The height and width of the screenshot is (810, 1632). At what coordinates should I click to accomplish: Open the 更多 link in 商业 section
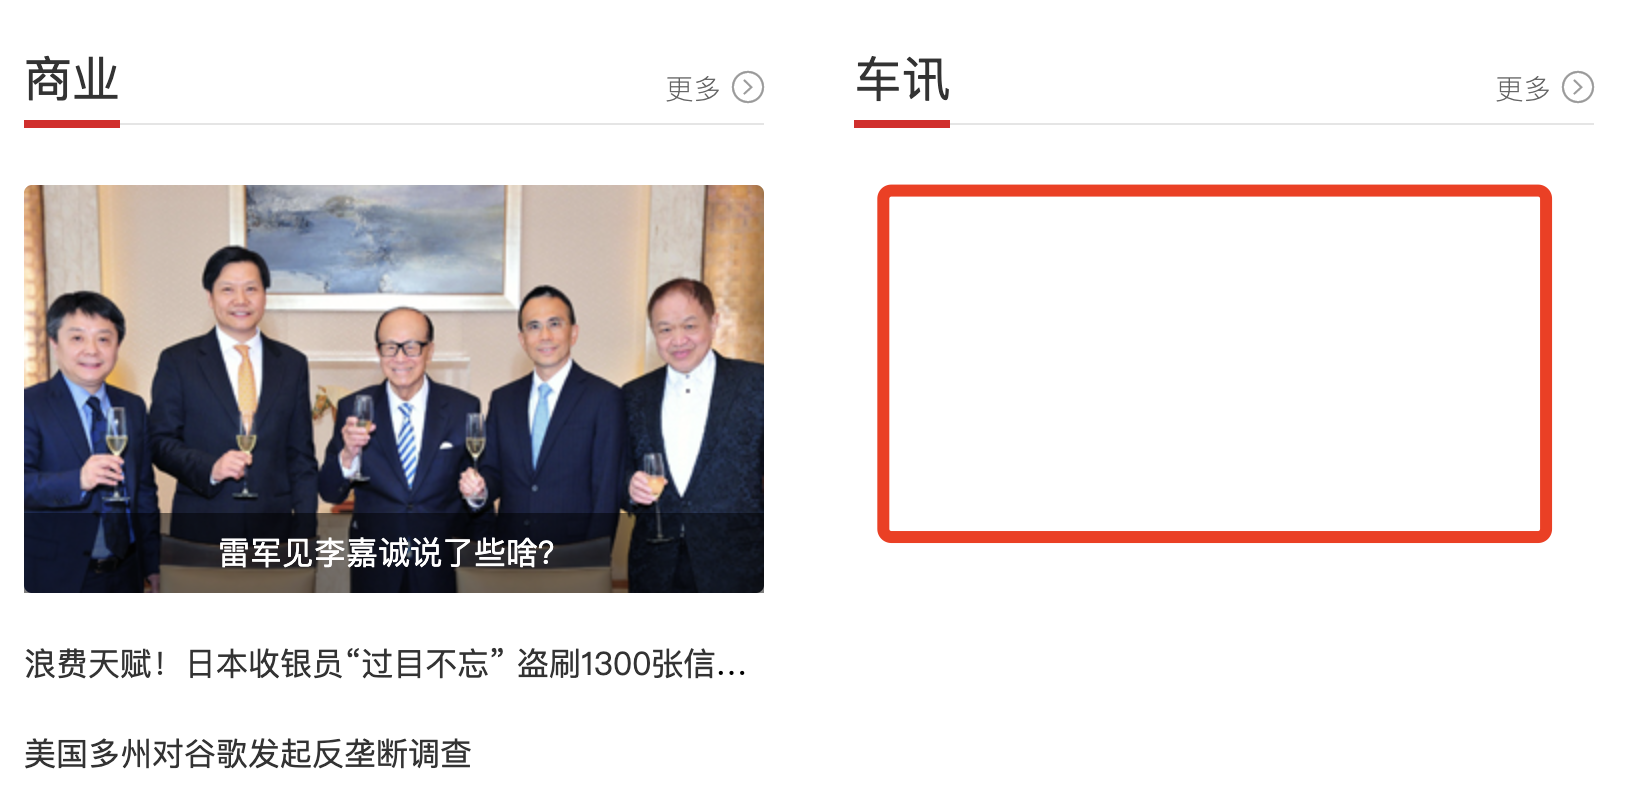click(x=693, y=89)
